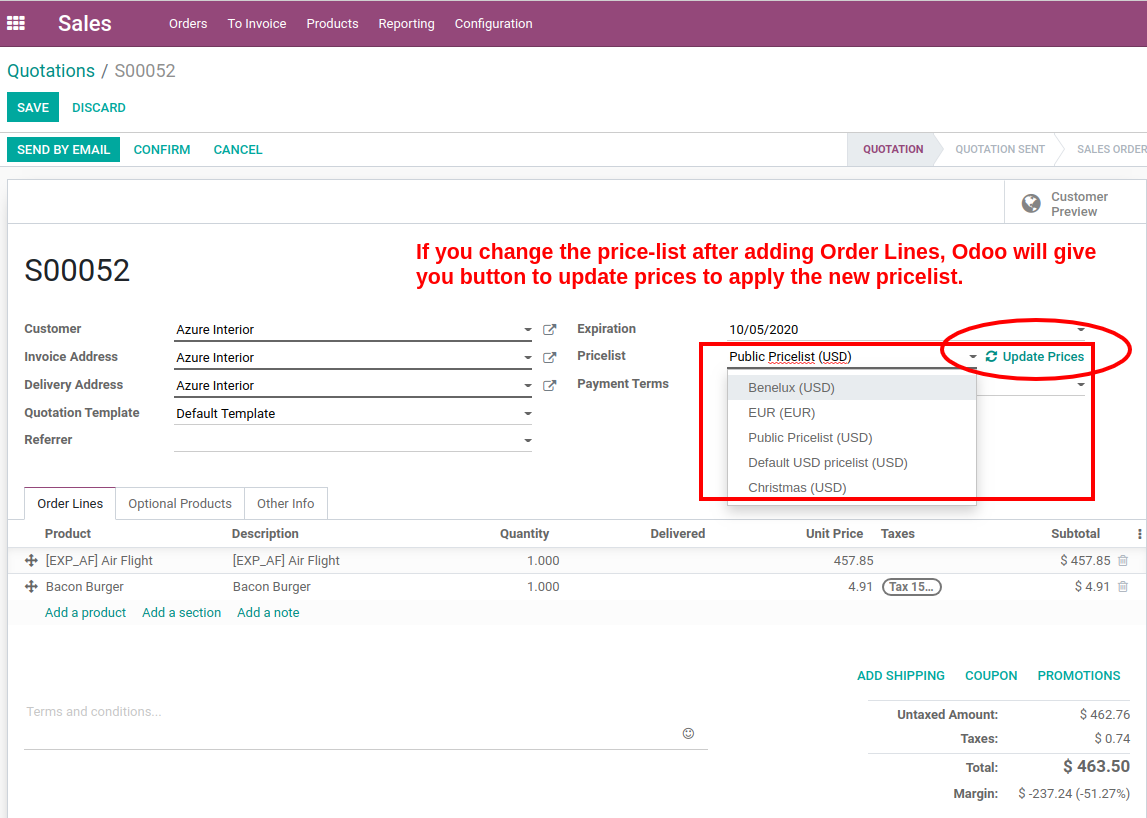This screenshot has width=1147, height=818.
Task: Delete the Bacon Burger order line
Action: 1123,587
